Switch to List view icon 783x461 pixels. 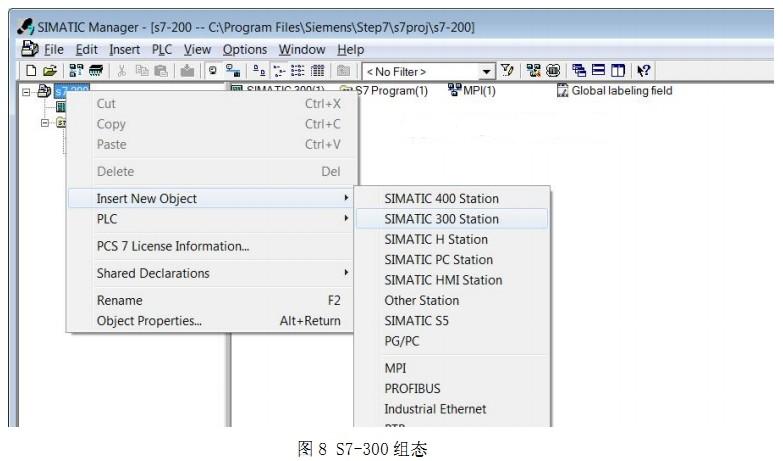[298, 70]
